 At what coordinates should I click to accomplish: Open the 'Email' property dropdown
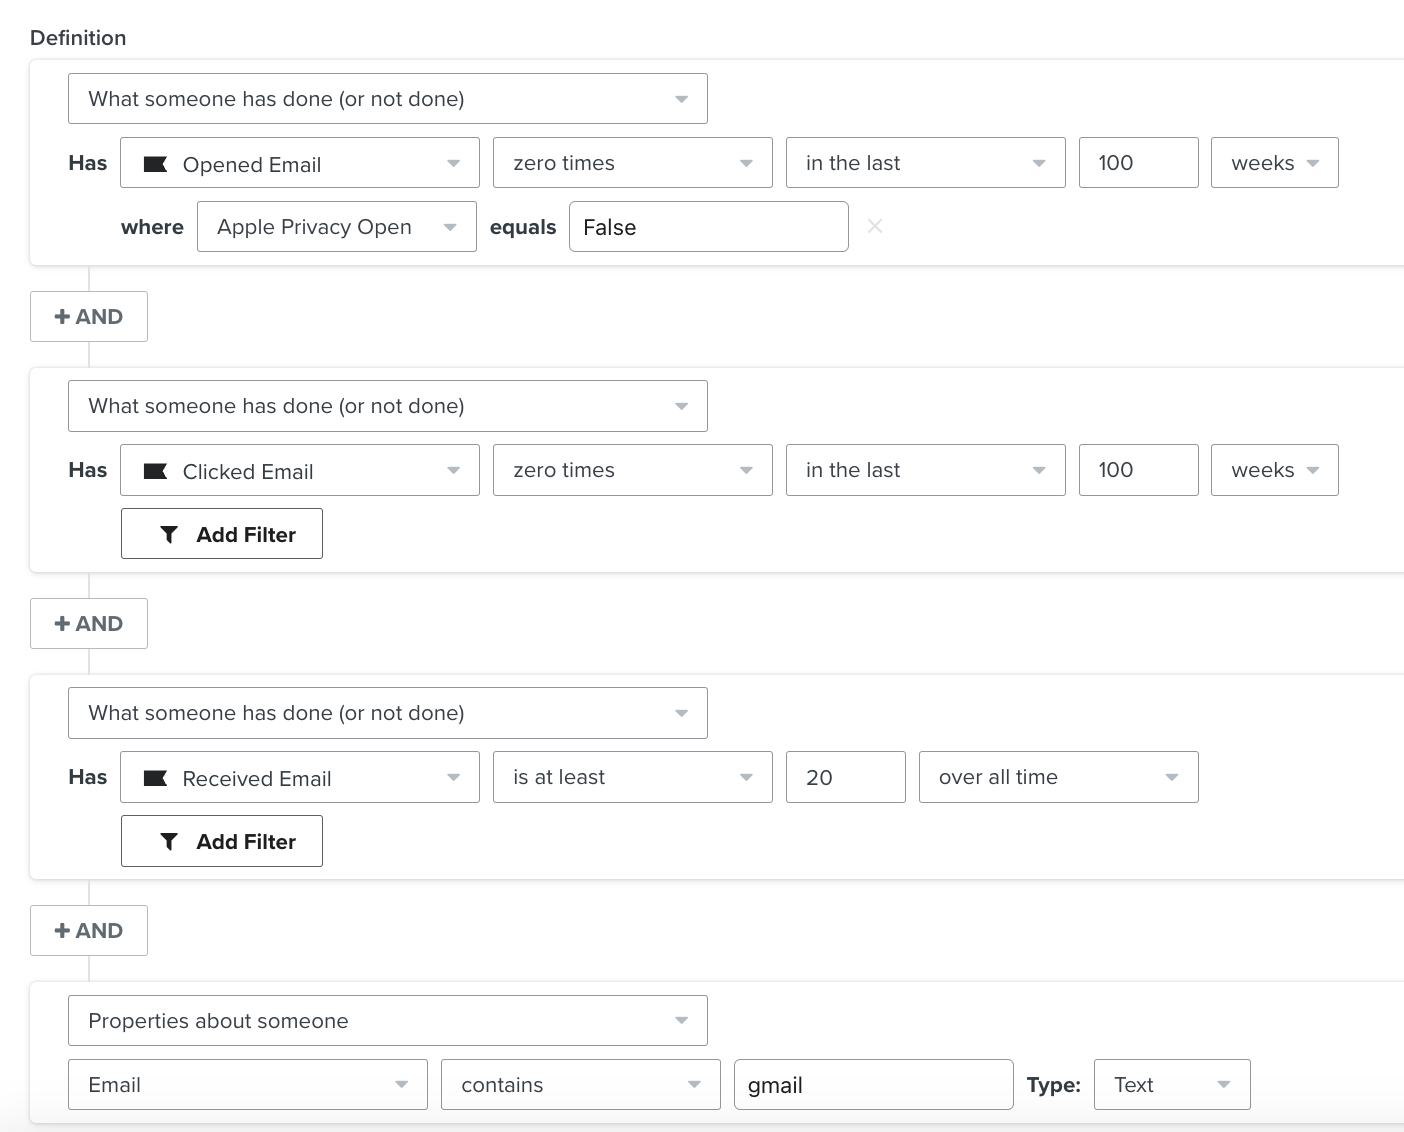pyautogui.click(x=246, y=1084)
